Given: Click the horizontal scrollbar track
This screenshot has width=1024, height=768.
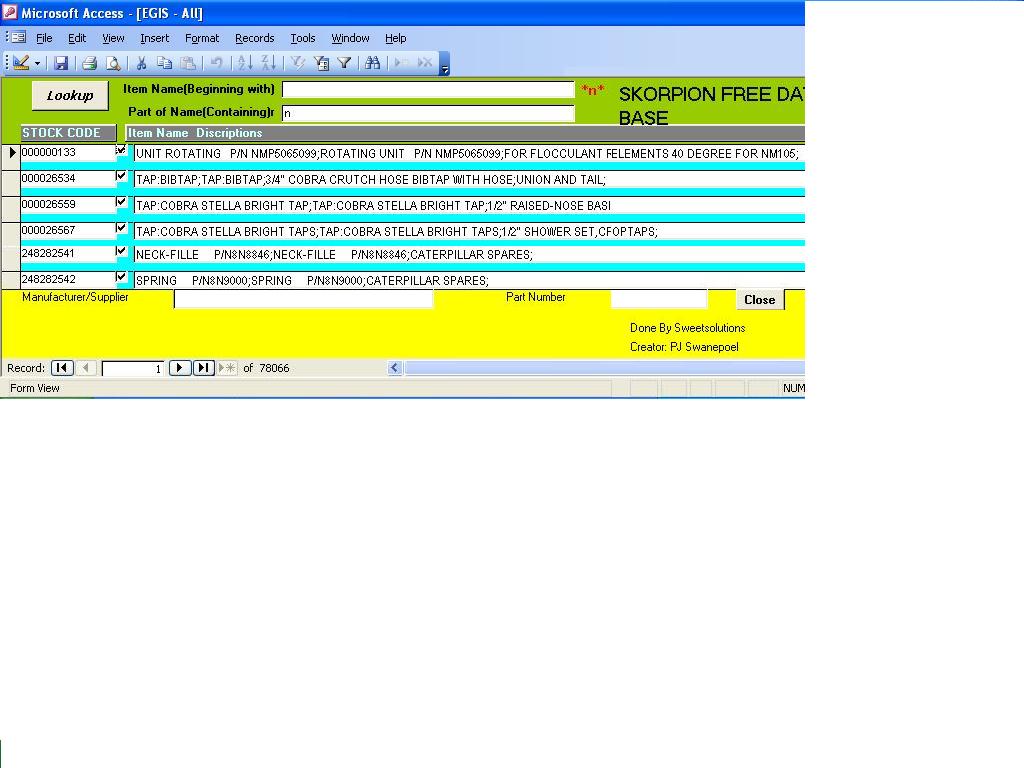Looking at the screenshot, I should point(605,368).
